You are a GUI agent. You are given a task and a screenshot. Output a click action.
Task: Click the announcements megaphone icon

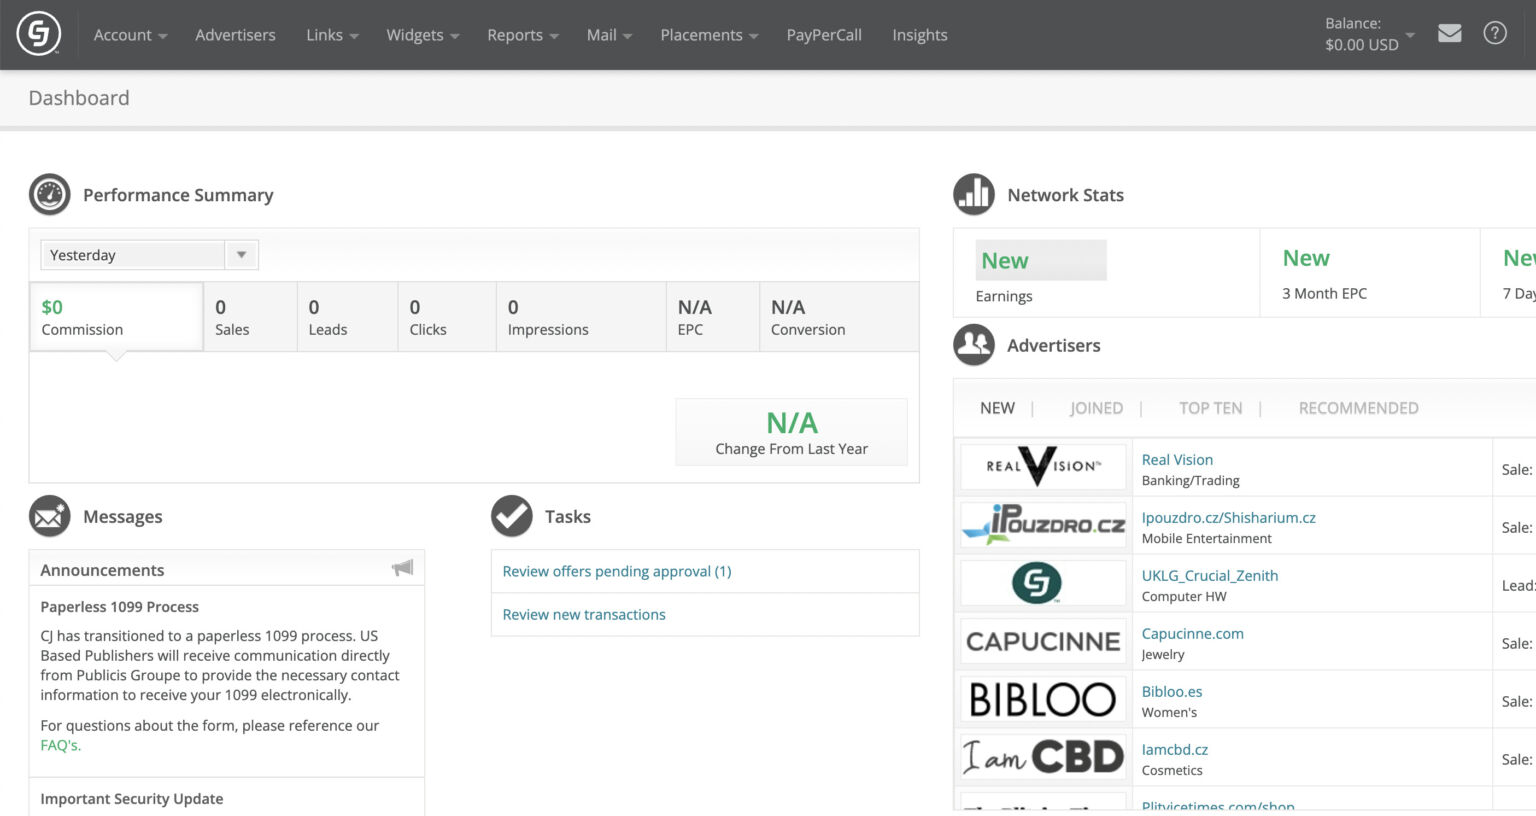point(403,567)
